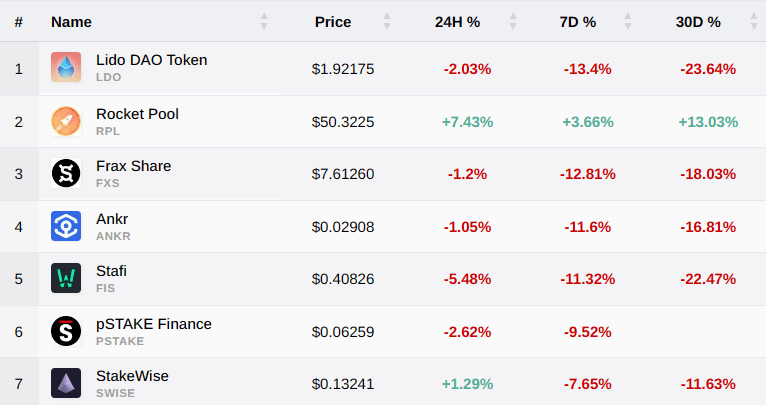Image resolution: width=766 pixels, height=405 pixels.
Task: Click Ankr price $0.02908
Action: click(x=343, y=227)
